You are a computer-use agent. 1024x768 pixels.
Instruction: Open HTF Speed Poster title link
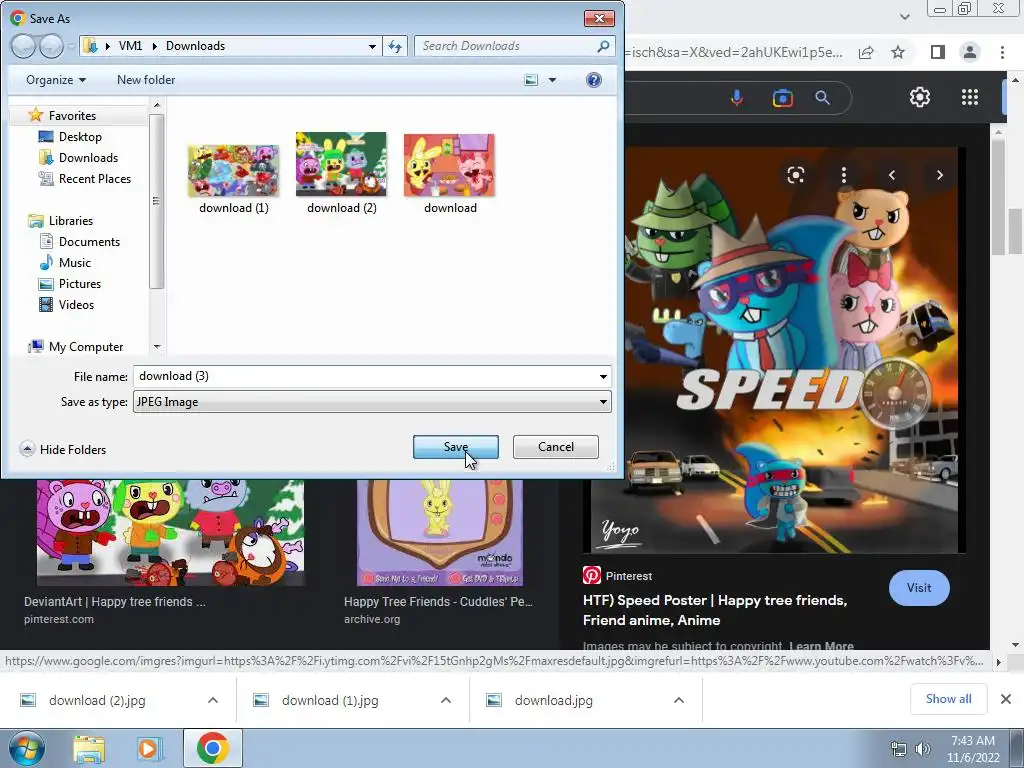point(715,610)
